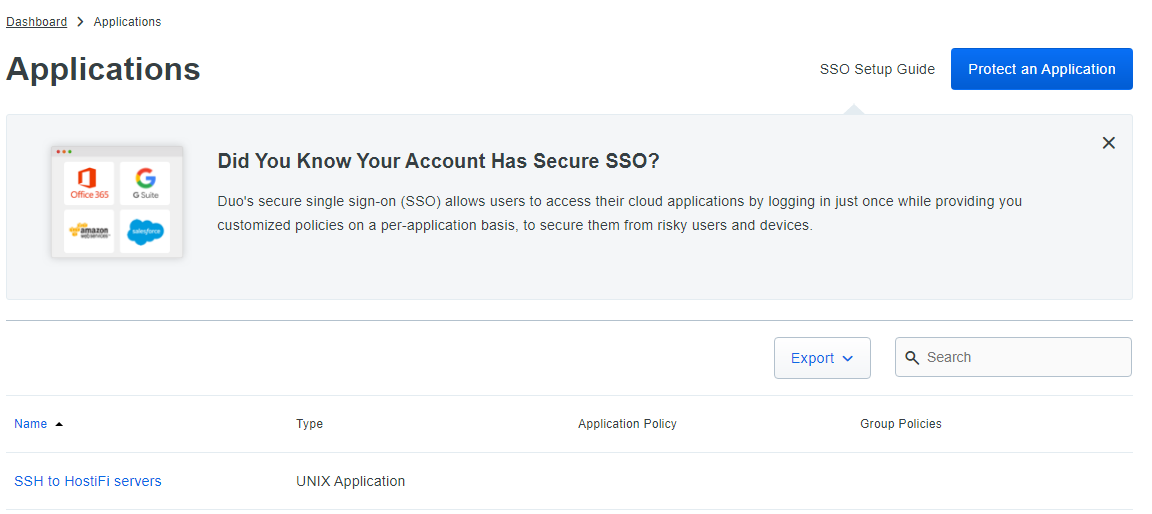Open the SSO Setup Guide
Screen dimensions: 1152x514
877,69
